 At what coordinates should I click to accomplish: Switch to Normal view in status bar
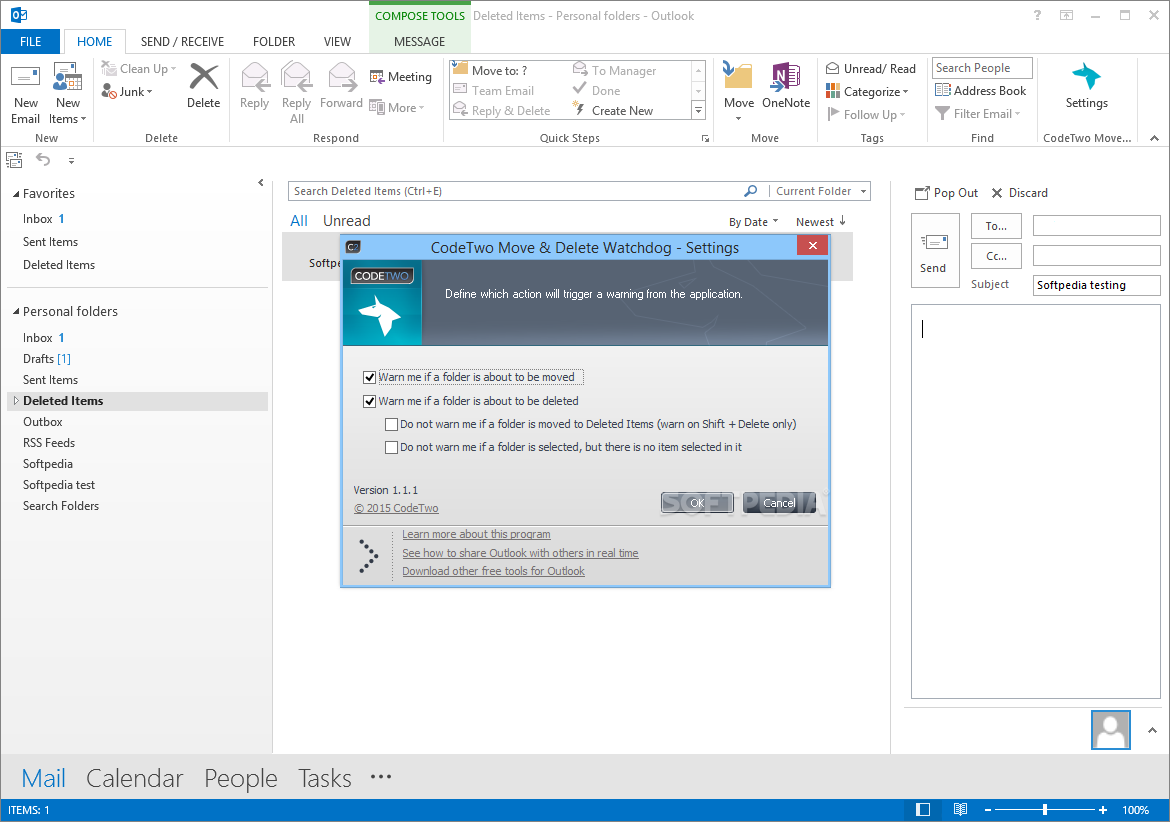(923, 810)
